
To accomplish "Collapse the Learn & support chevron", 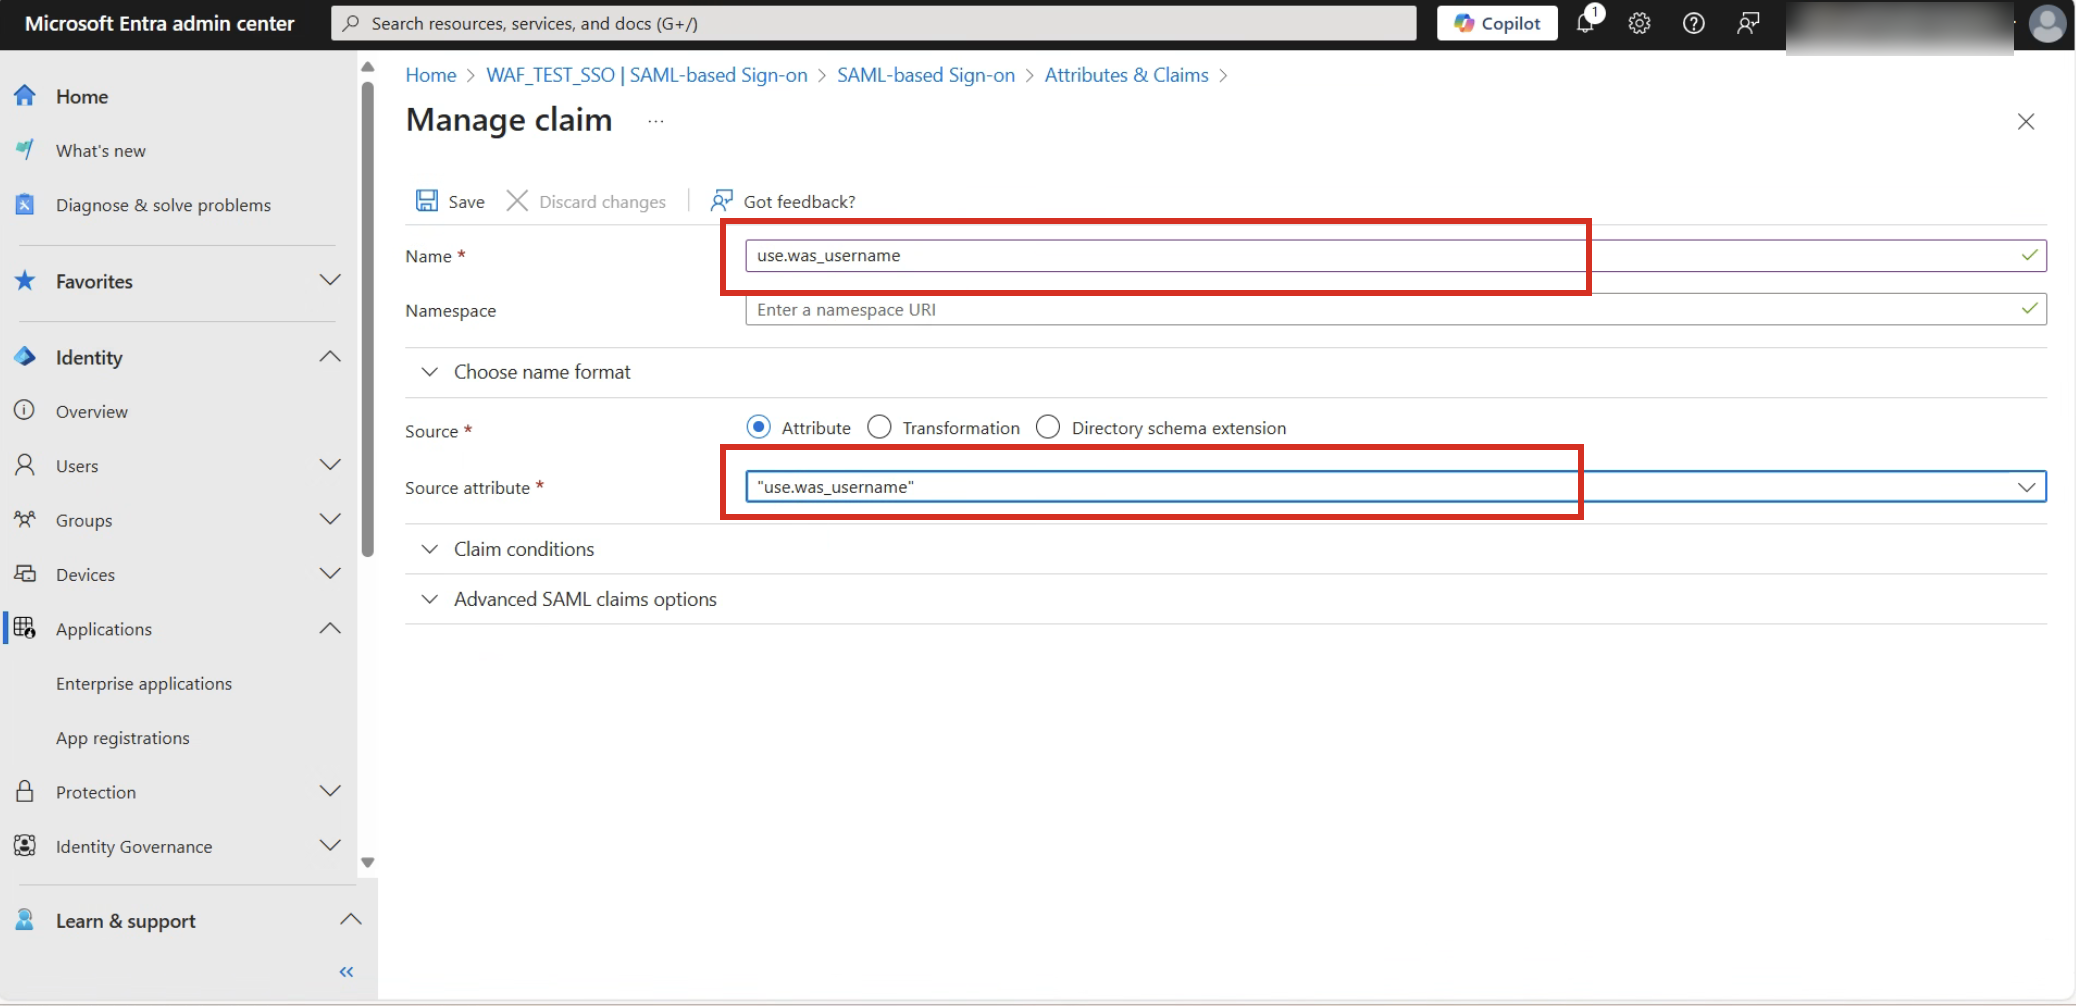I will click(350, 919).
